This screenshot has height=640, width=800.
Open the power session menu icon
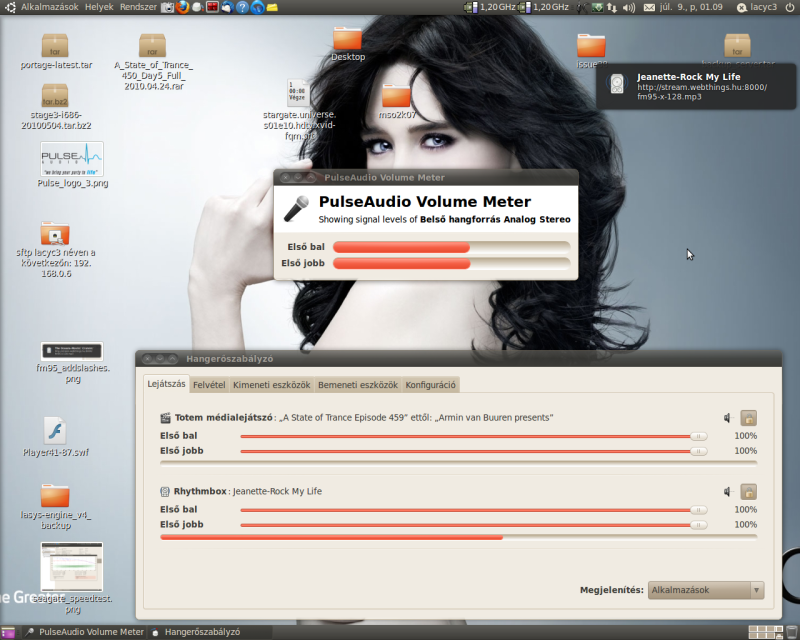point(789,7)
